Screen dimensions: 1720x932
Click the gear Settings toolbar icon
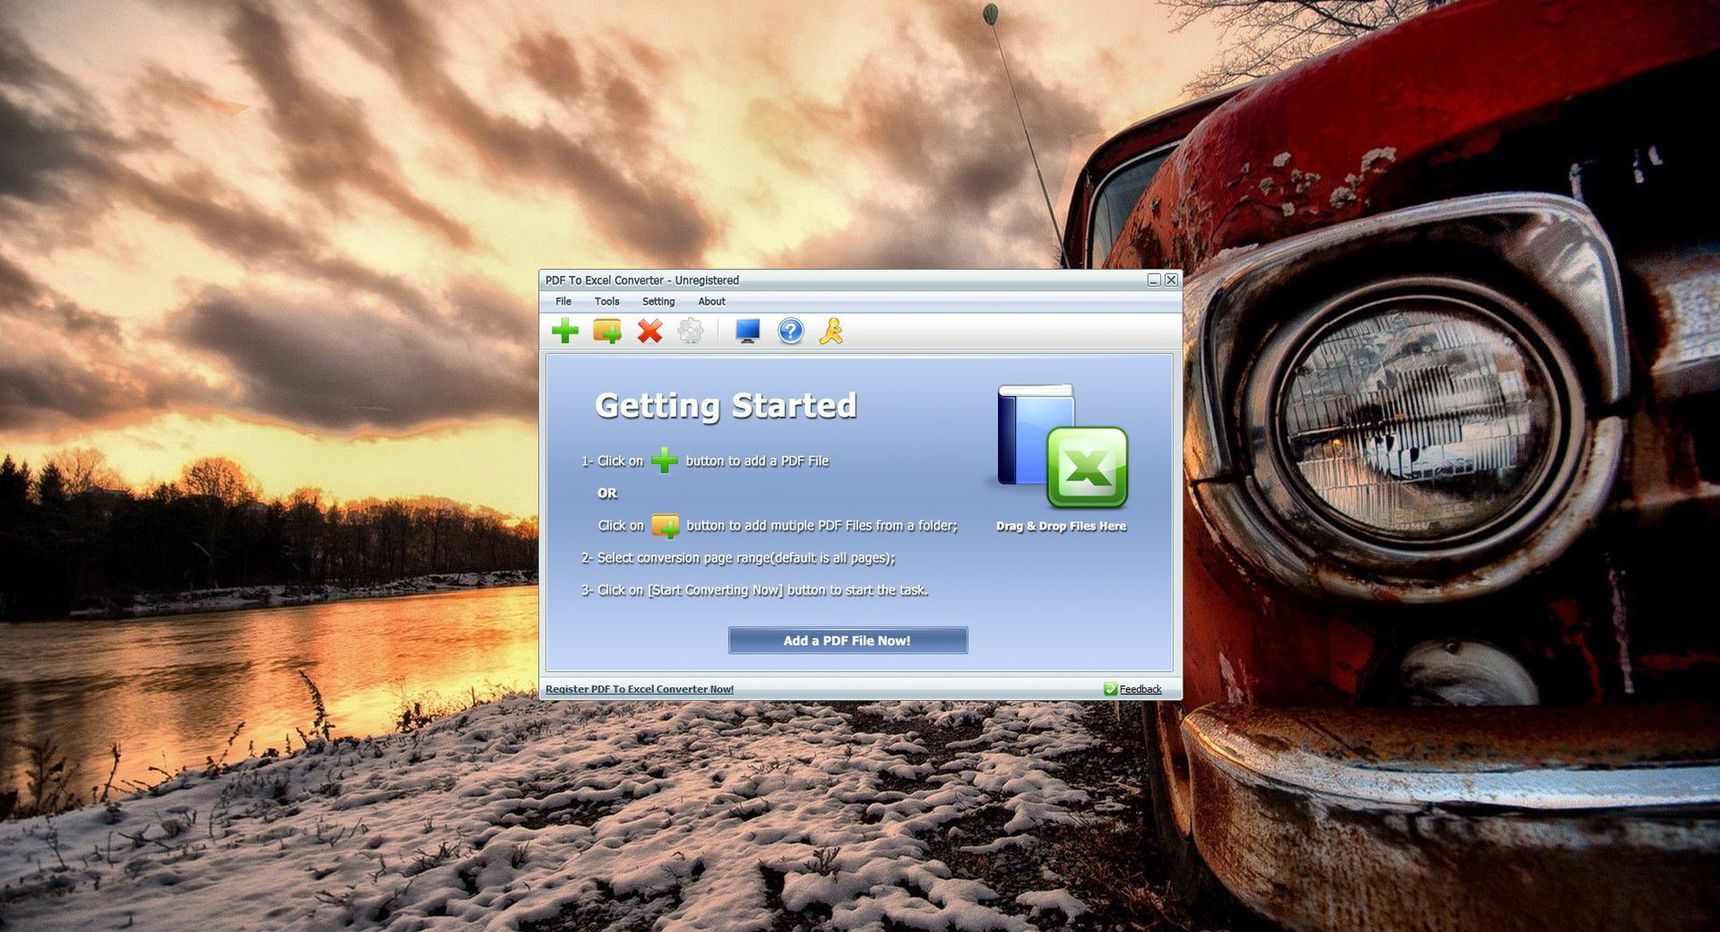690,331
